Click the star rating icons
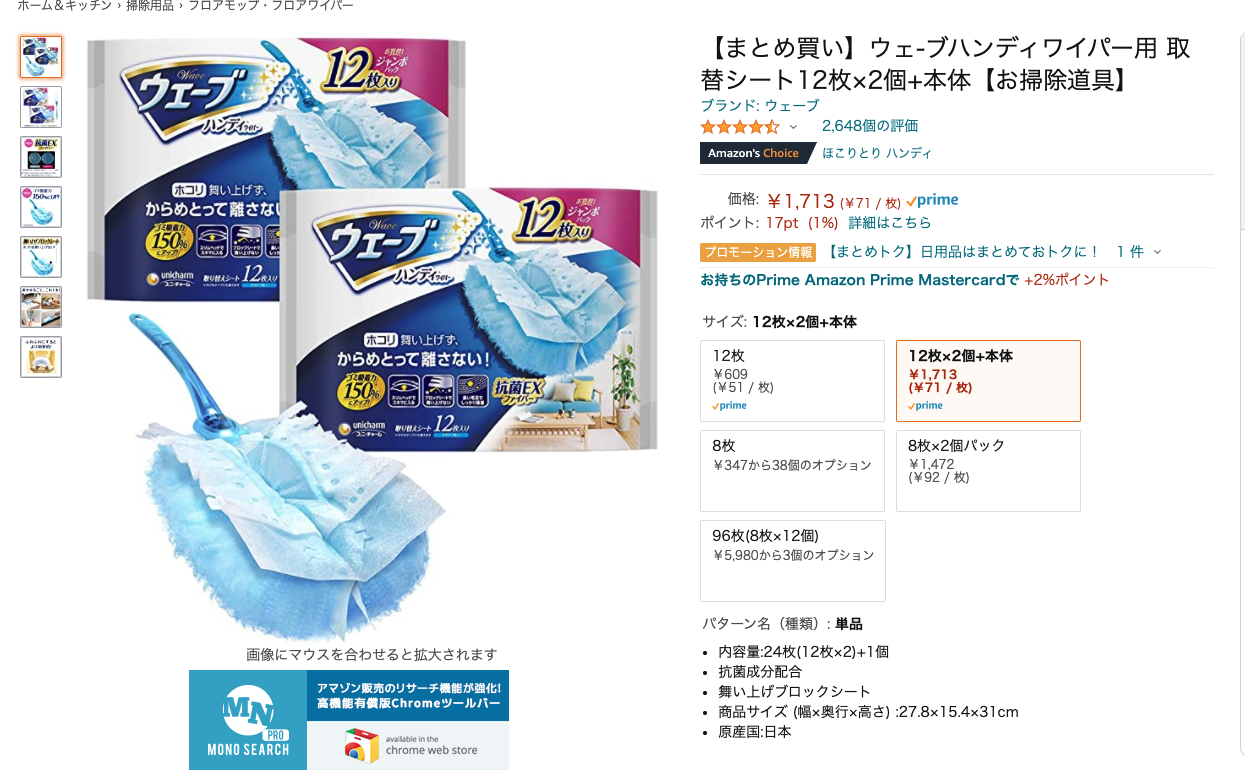Viewport: 1245px width, 772px height. [x=740, y=127]
